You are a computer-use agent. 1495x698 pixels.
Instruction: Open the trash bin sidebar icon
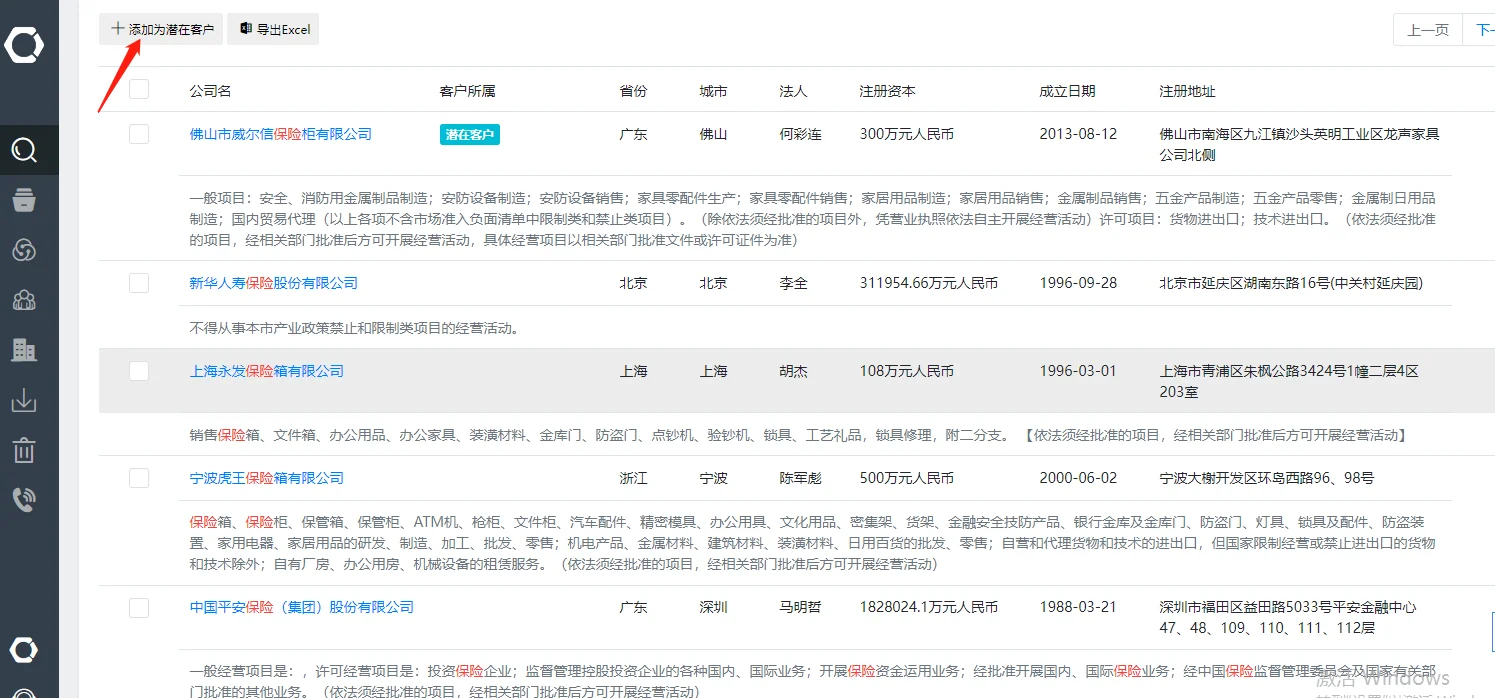[24, 450]
